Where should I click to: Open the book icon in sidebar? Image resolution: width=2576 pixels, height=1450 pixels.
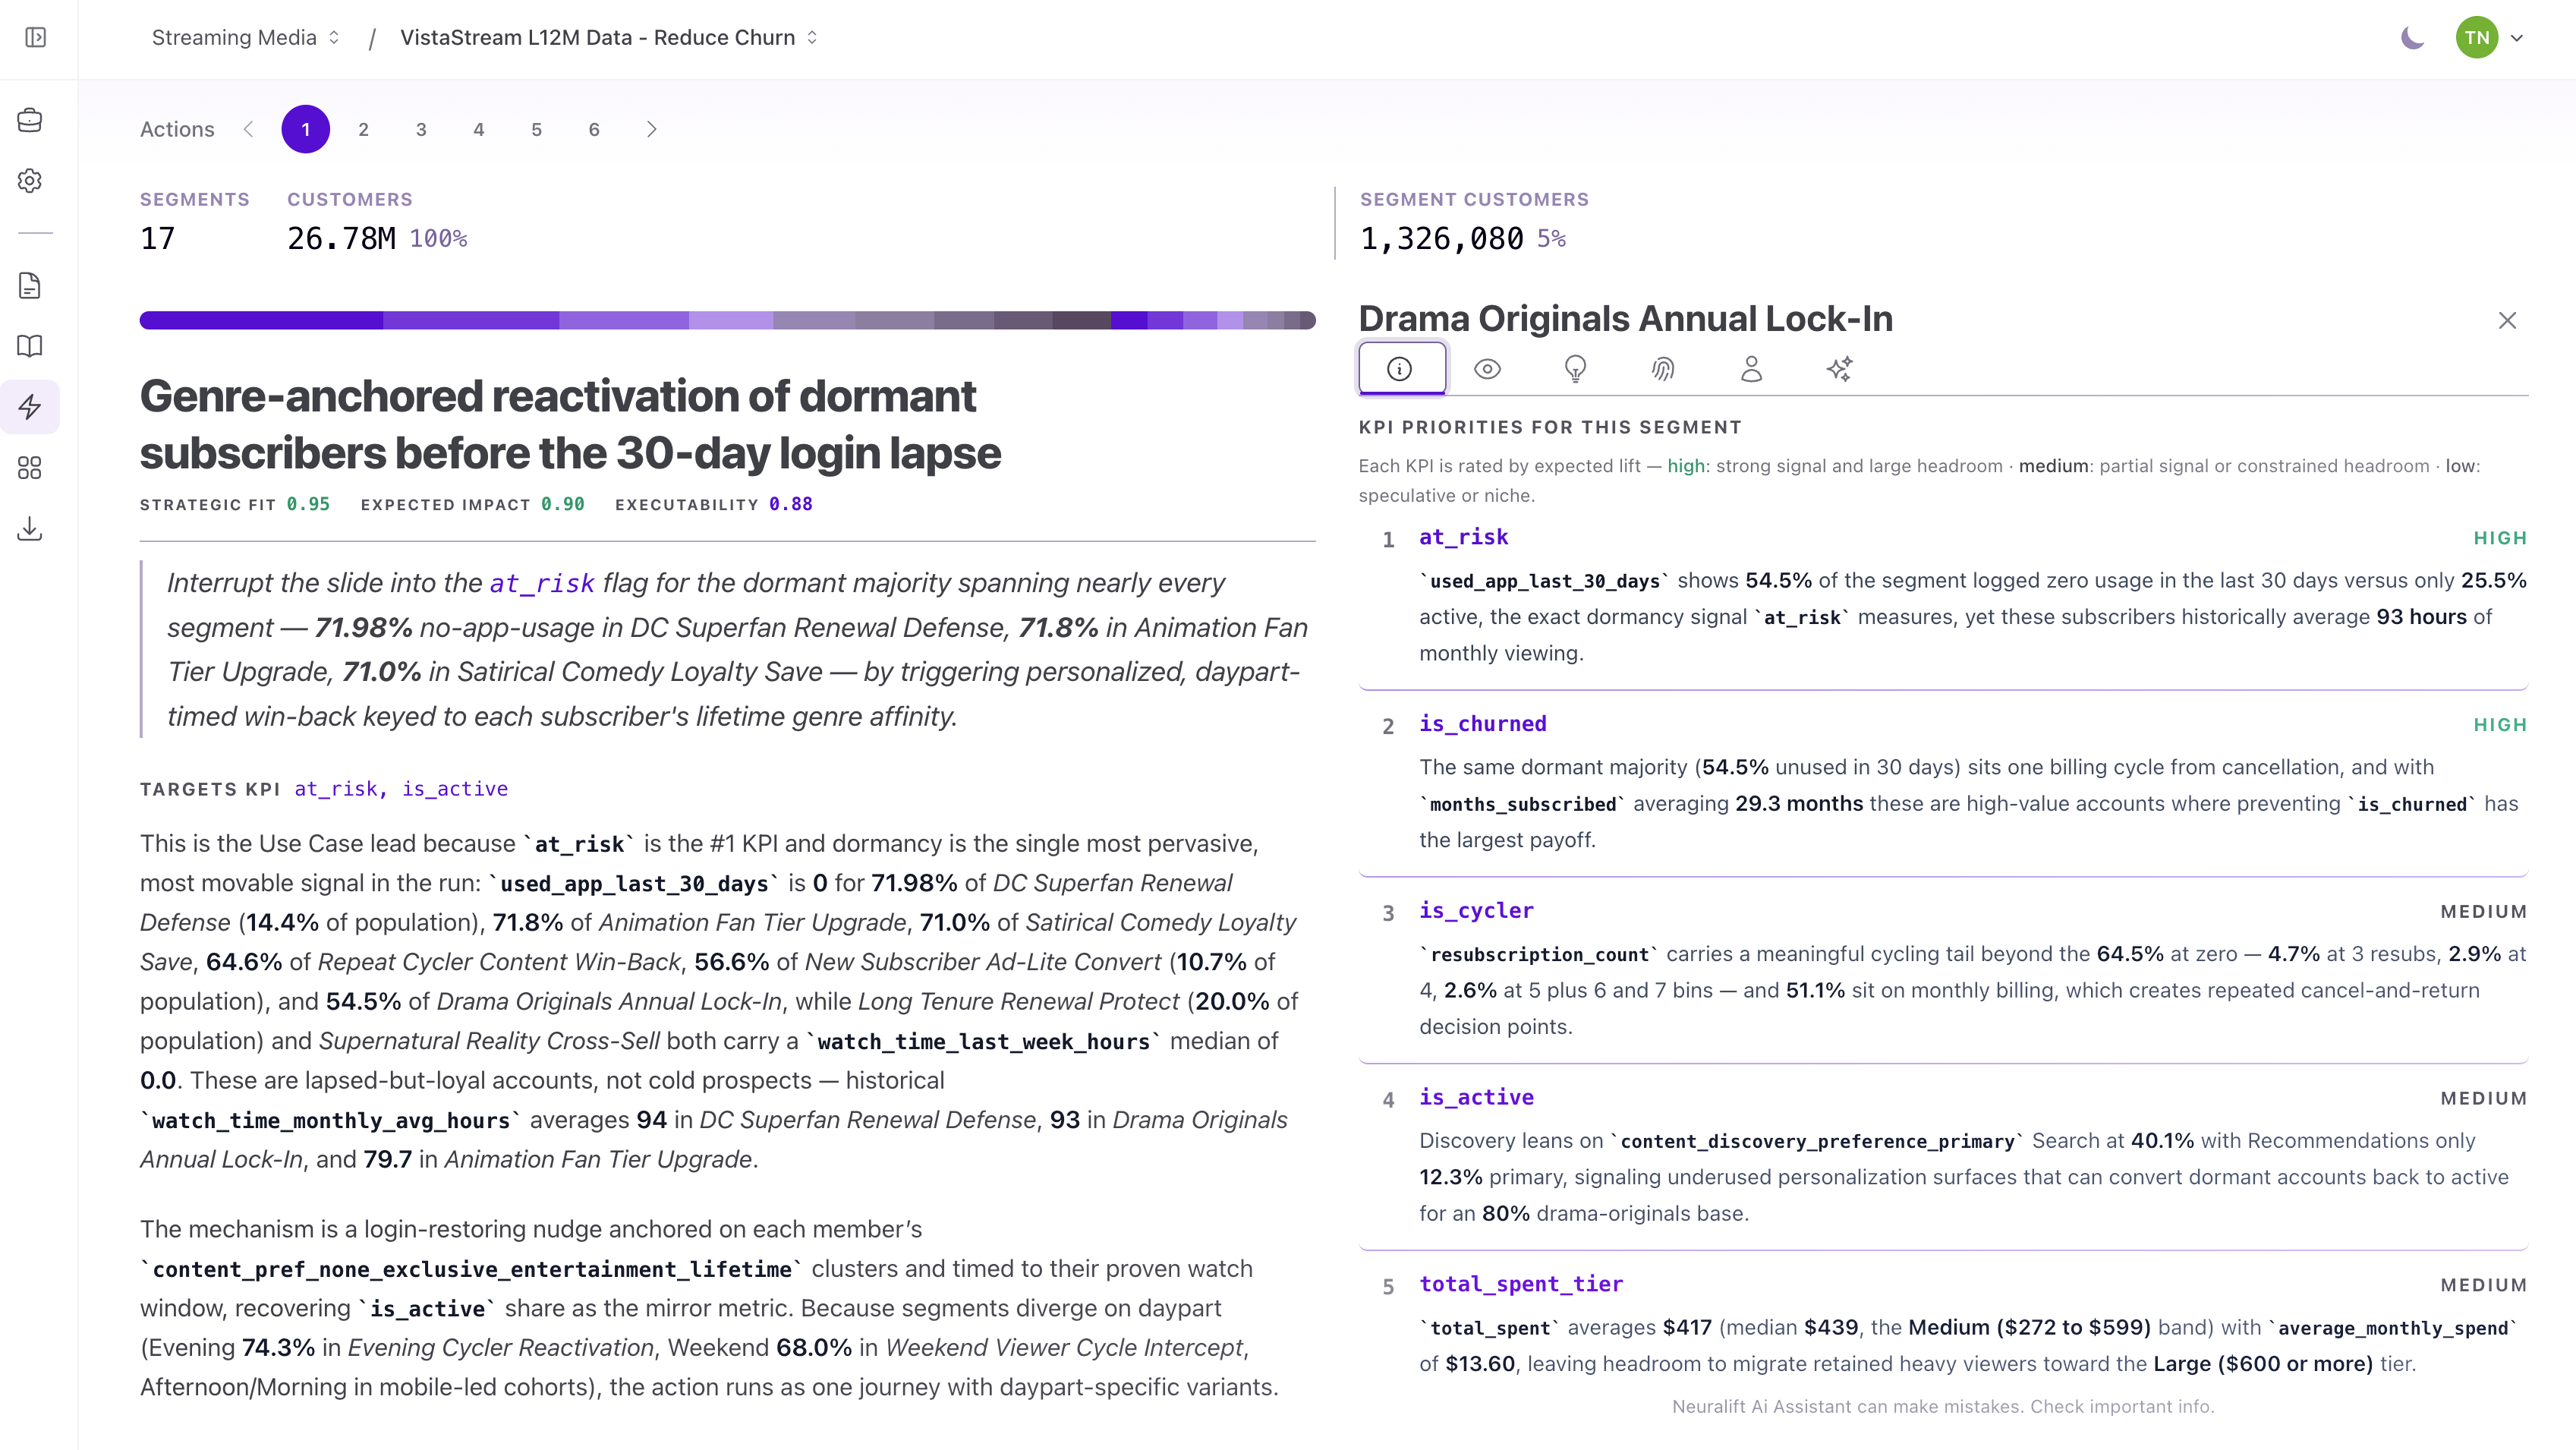(30, 346)
